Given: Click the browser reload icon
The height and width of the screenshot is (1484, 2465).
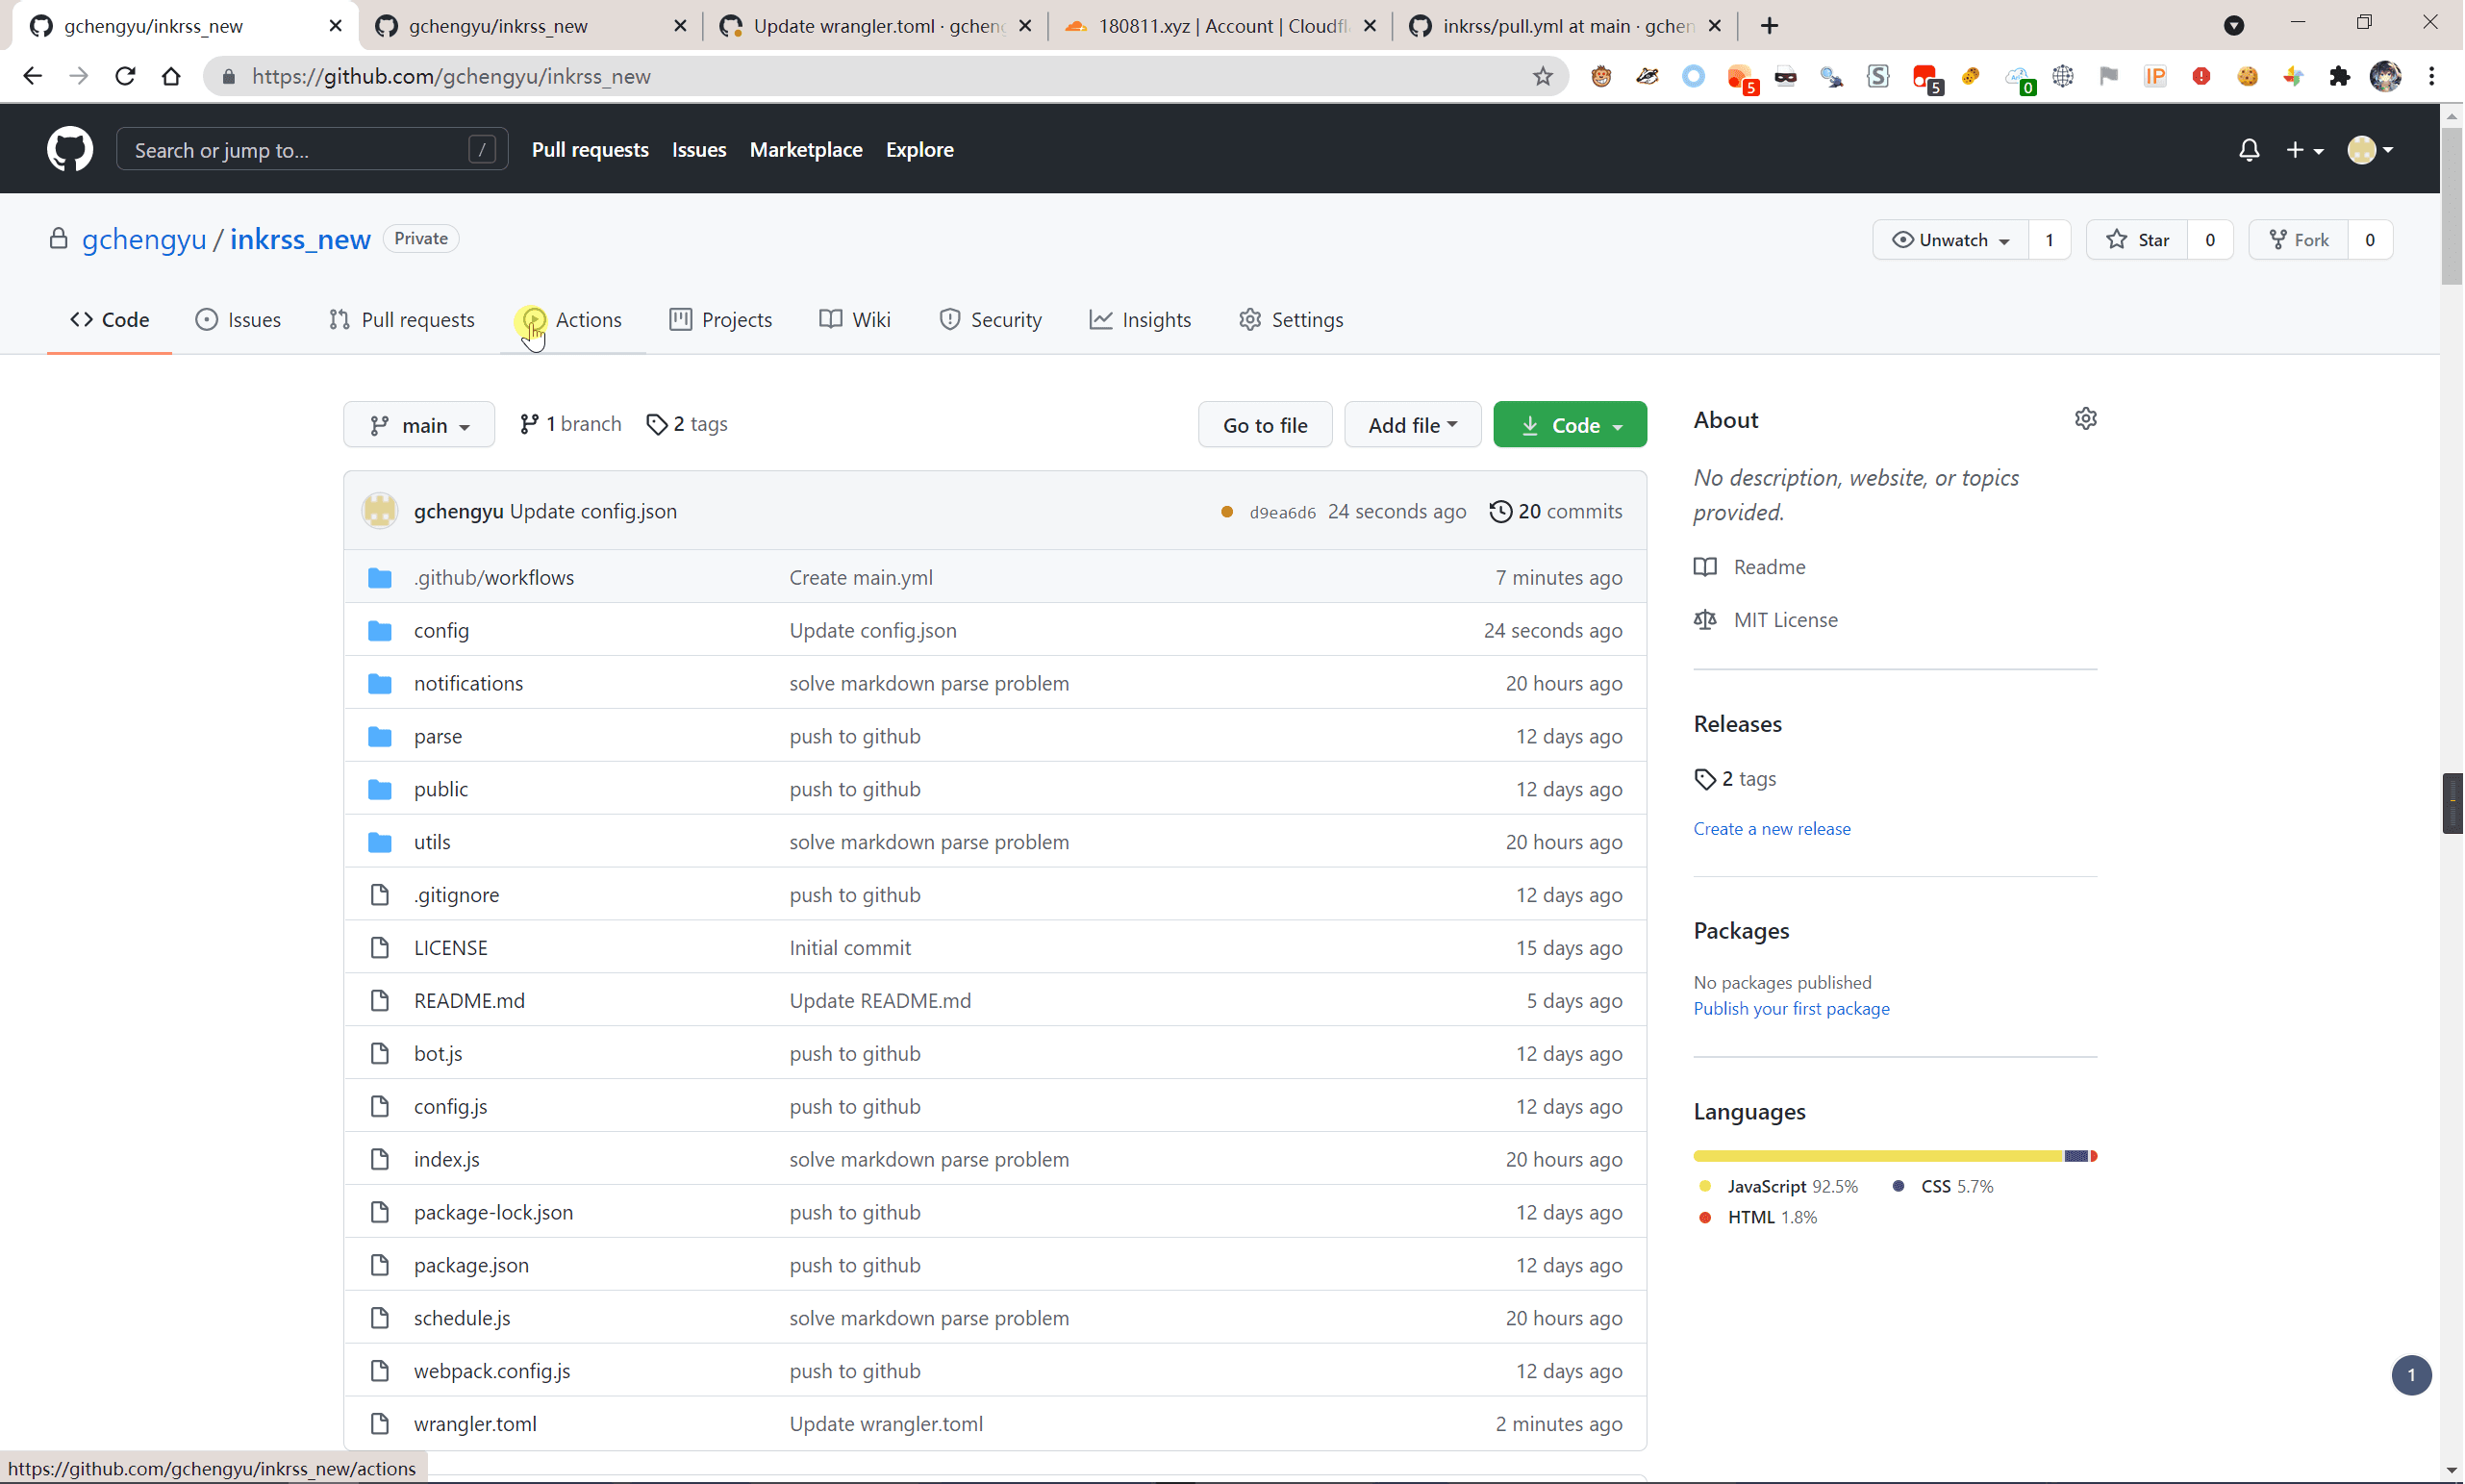Looking at the screenshot, I should click(125, 77).
